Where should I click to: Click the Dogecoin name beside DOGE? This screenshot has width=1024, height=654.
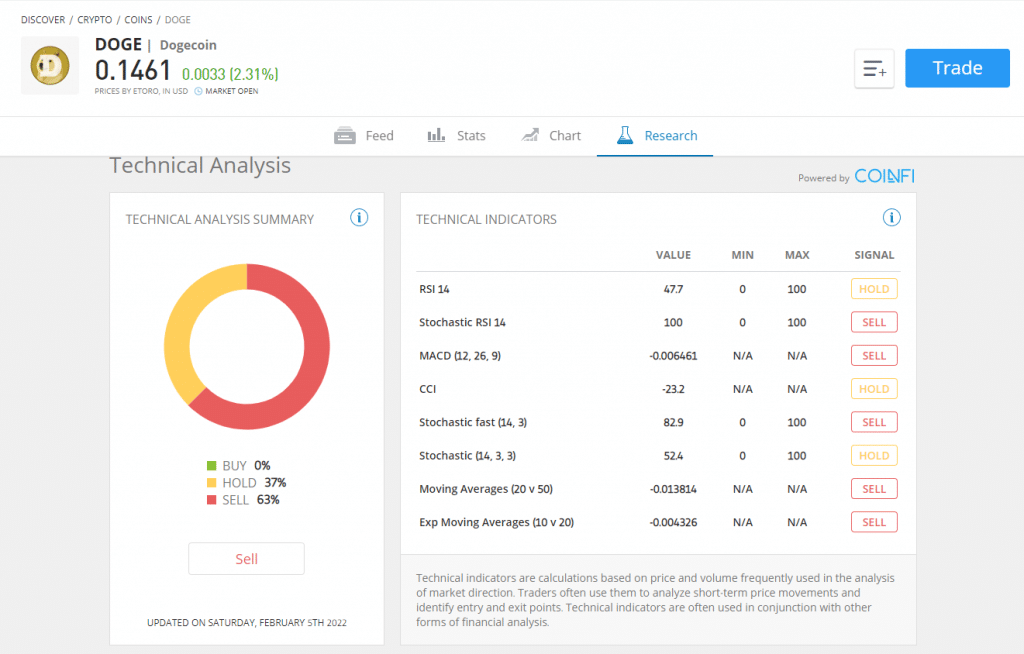188,45
